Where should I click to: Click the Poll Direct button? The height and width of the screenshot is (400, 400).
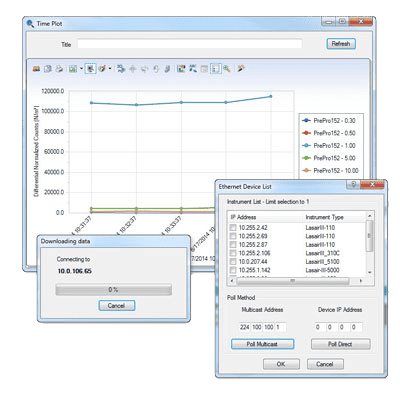click(x=340, y=344)
